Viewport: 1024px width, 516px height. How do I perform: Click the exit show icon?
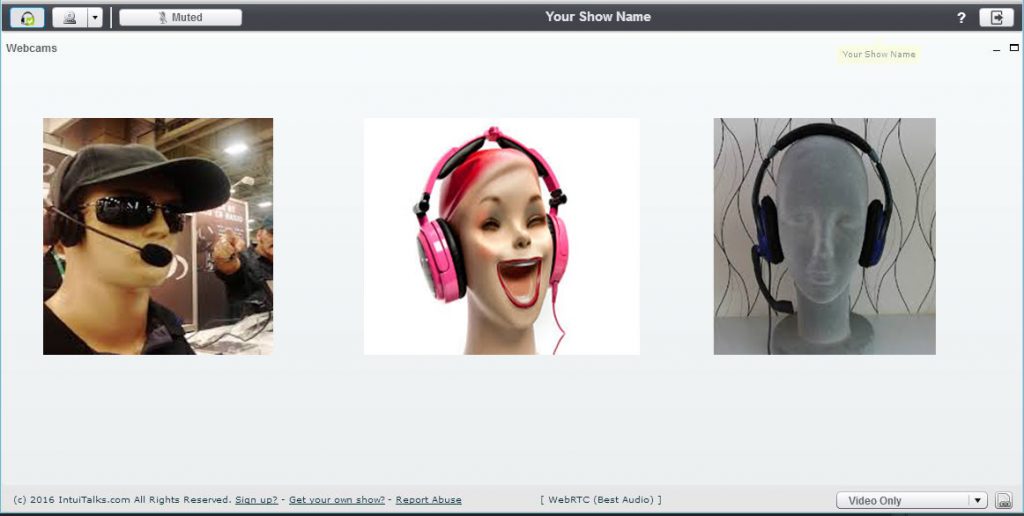(997, 18)
